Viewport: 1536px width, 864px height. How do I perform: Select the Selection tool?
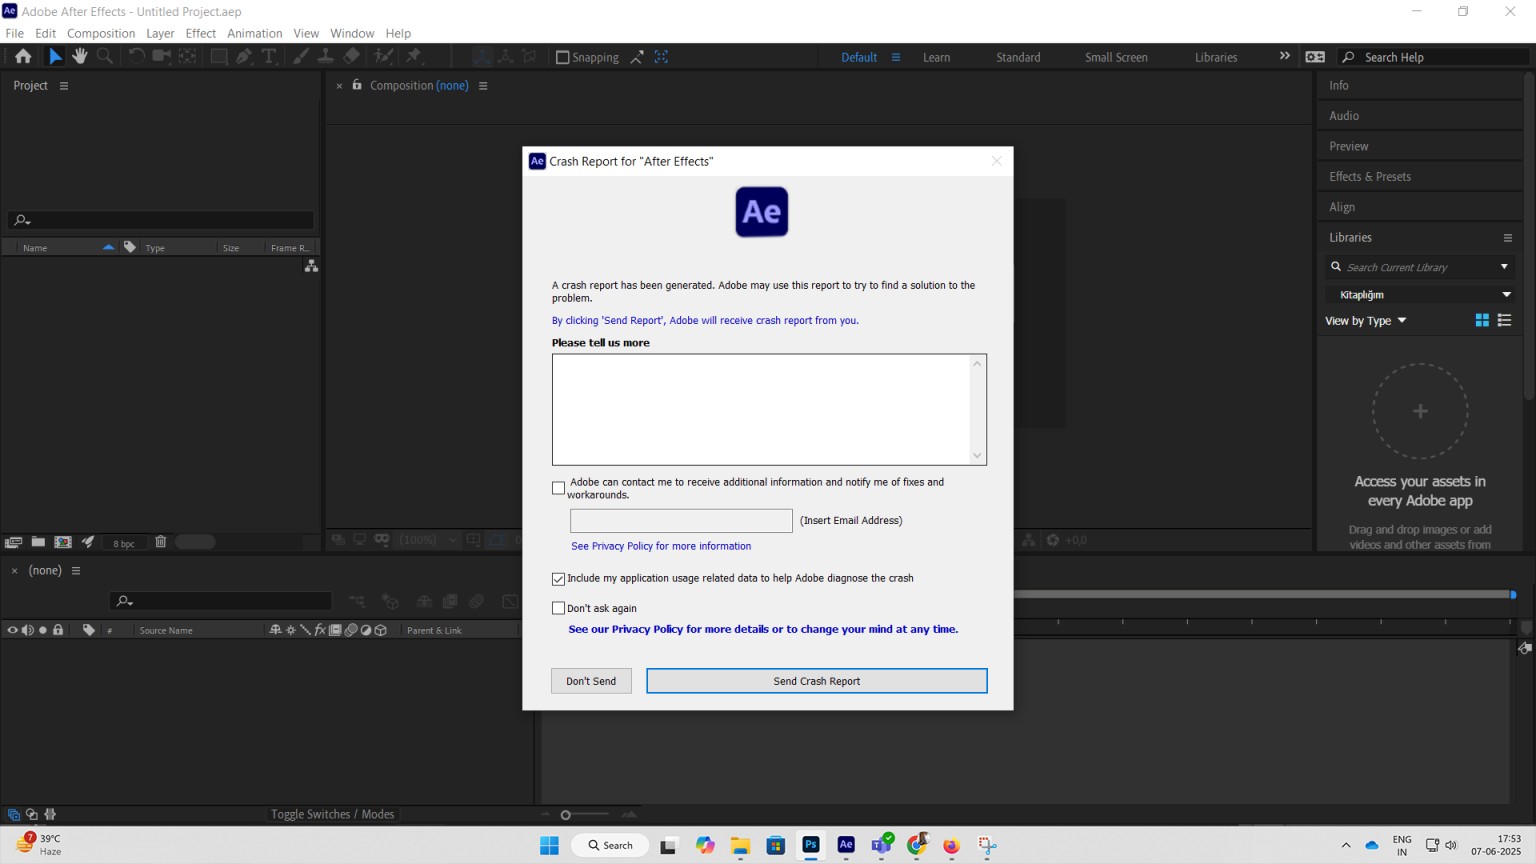(55, 56)
